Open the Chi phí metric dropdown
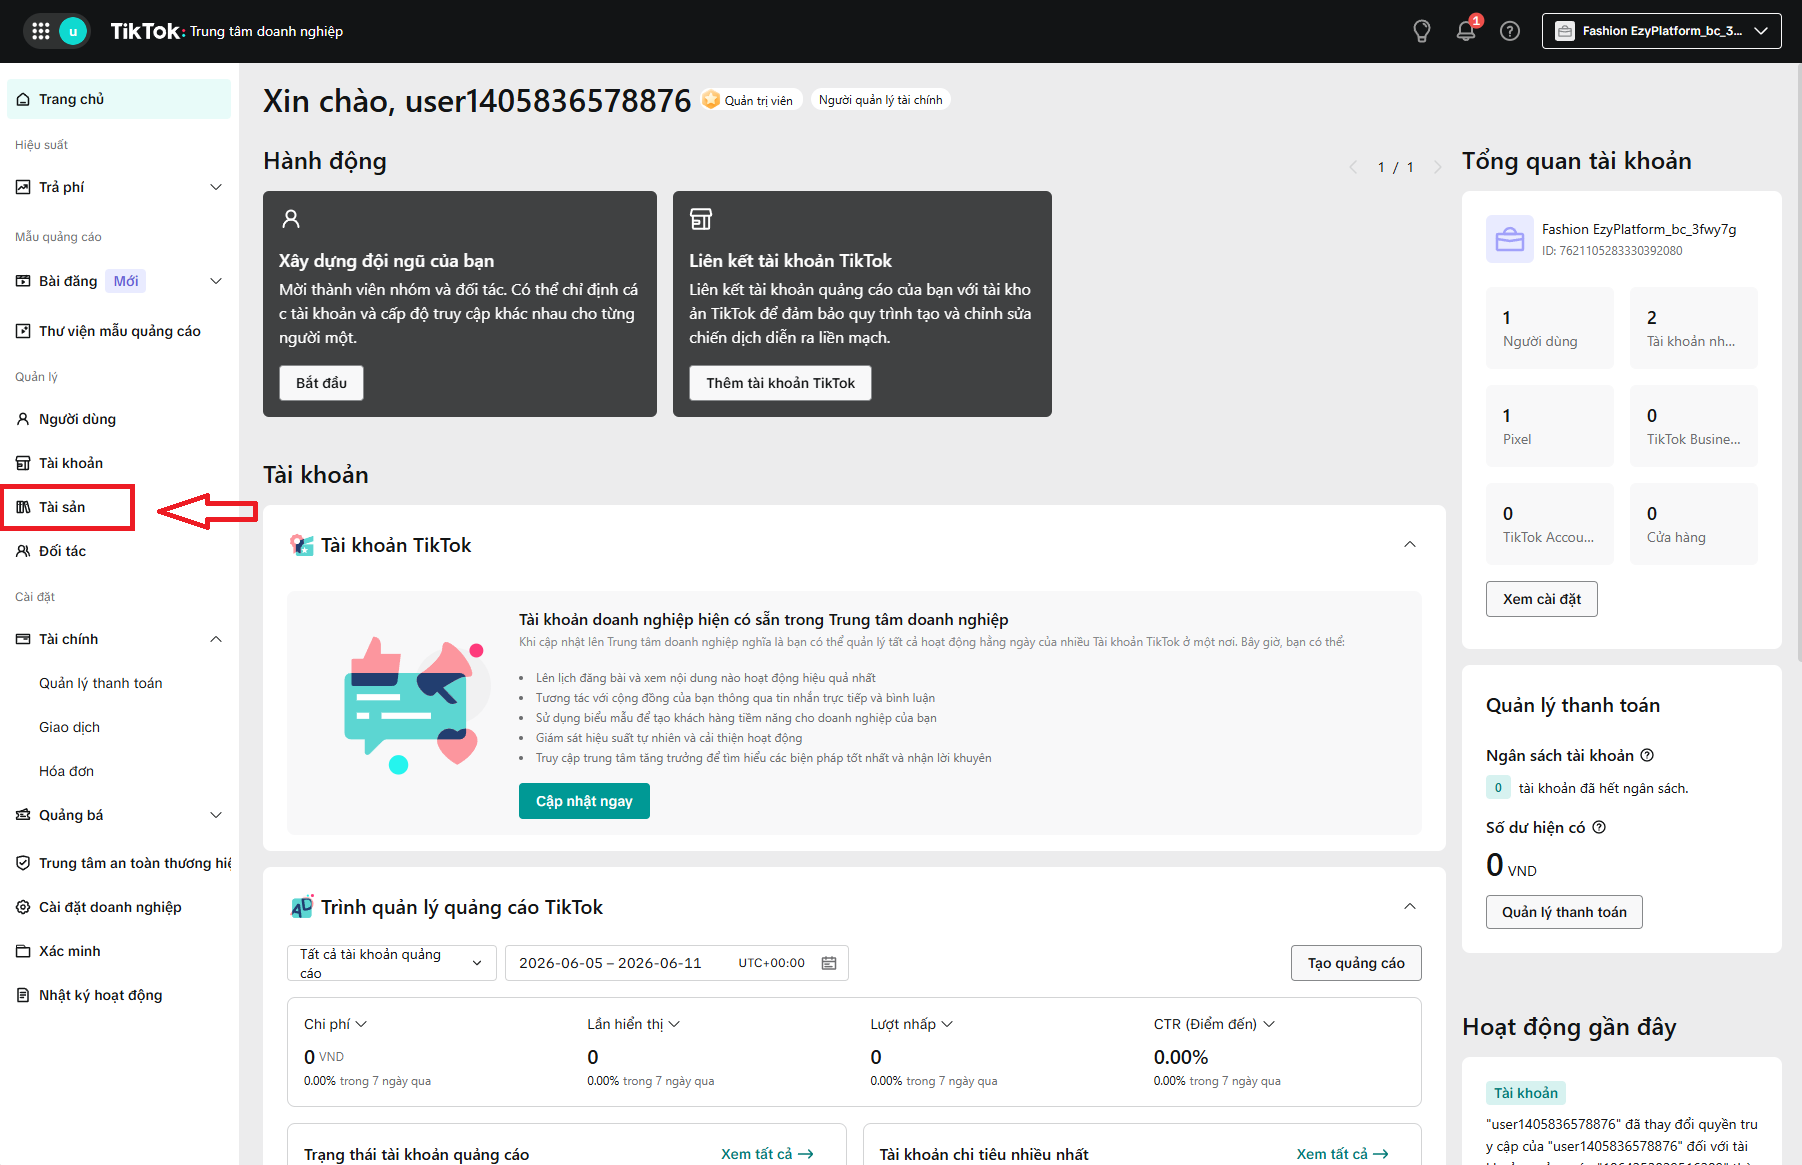 click(336, 1024)
